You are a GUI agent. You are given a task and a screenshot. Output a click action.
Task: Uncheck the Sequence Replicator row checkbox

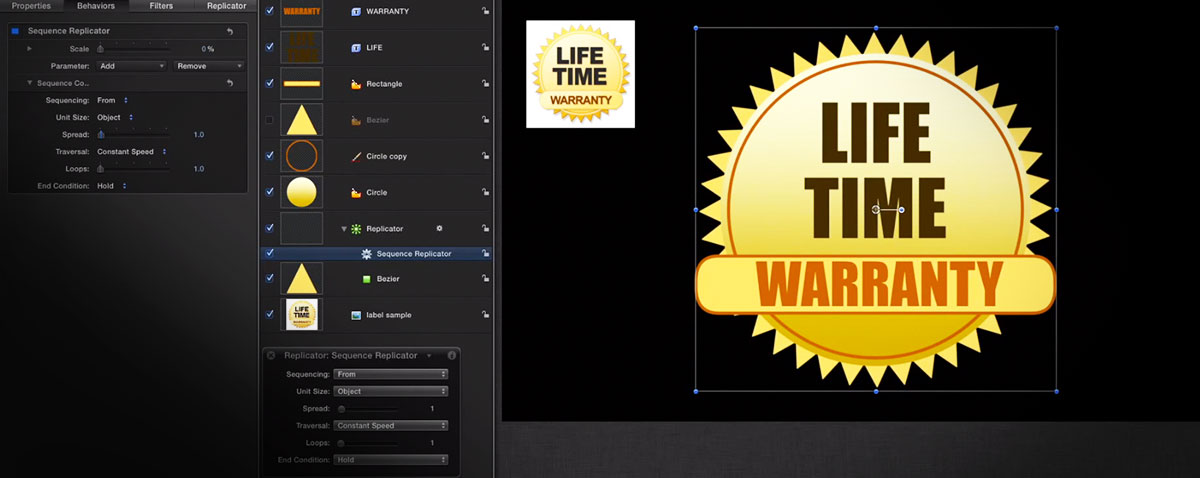click(270, 253)
